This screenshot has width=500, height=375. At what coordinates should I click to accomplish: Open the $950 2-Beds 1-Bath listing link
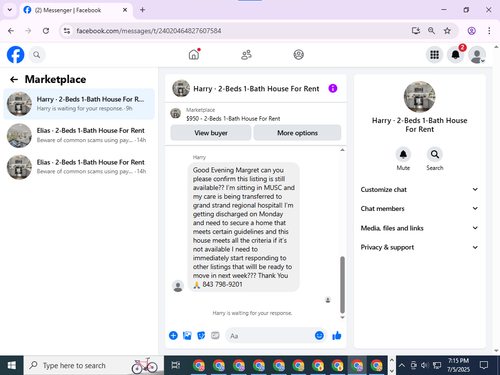(x=233, y=118)
